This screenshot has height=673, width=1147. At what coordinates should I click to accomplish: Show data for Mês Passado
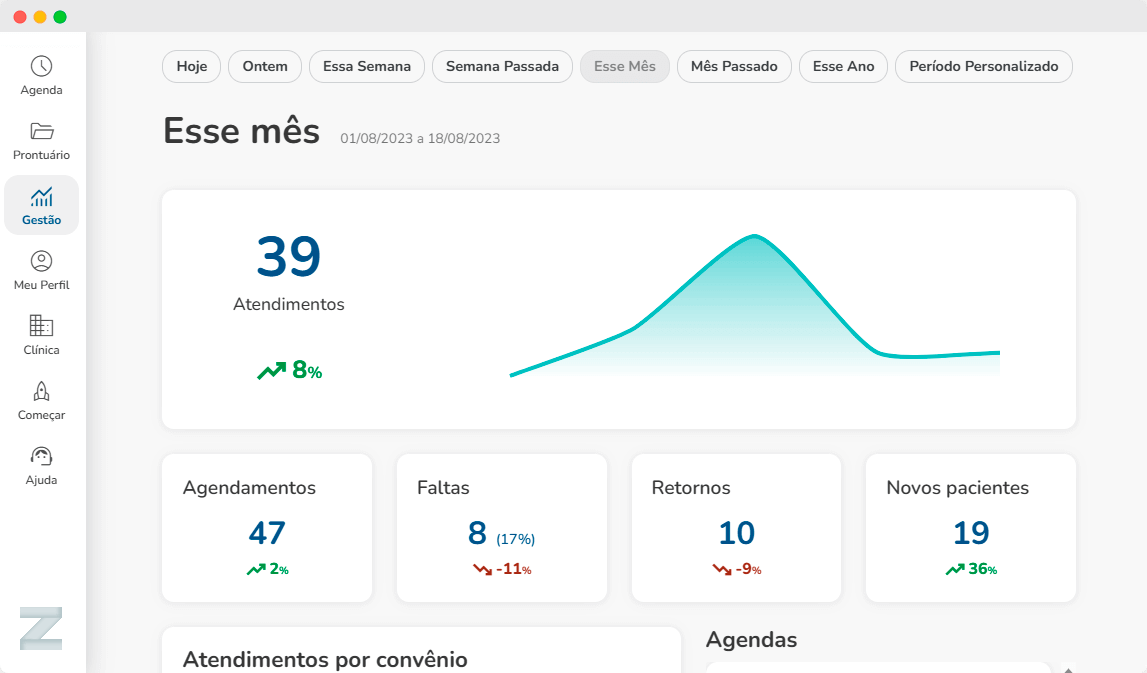(x=734, y=67)
